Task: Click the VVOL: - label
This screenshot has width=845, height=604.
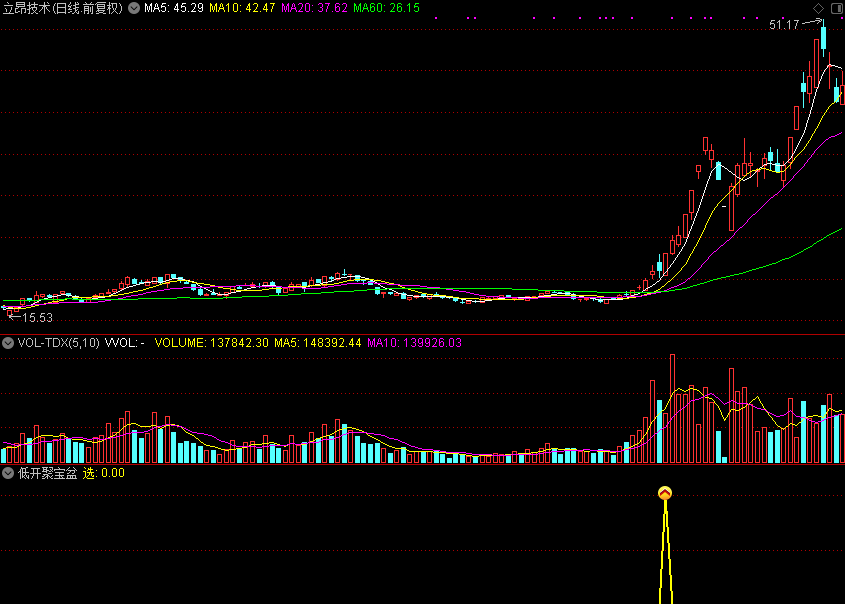Action: pos(124,343)
